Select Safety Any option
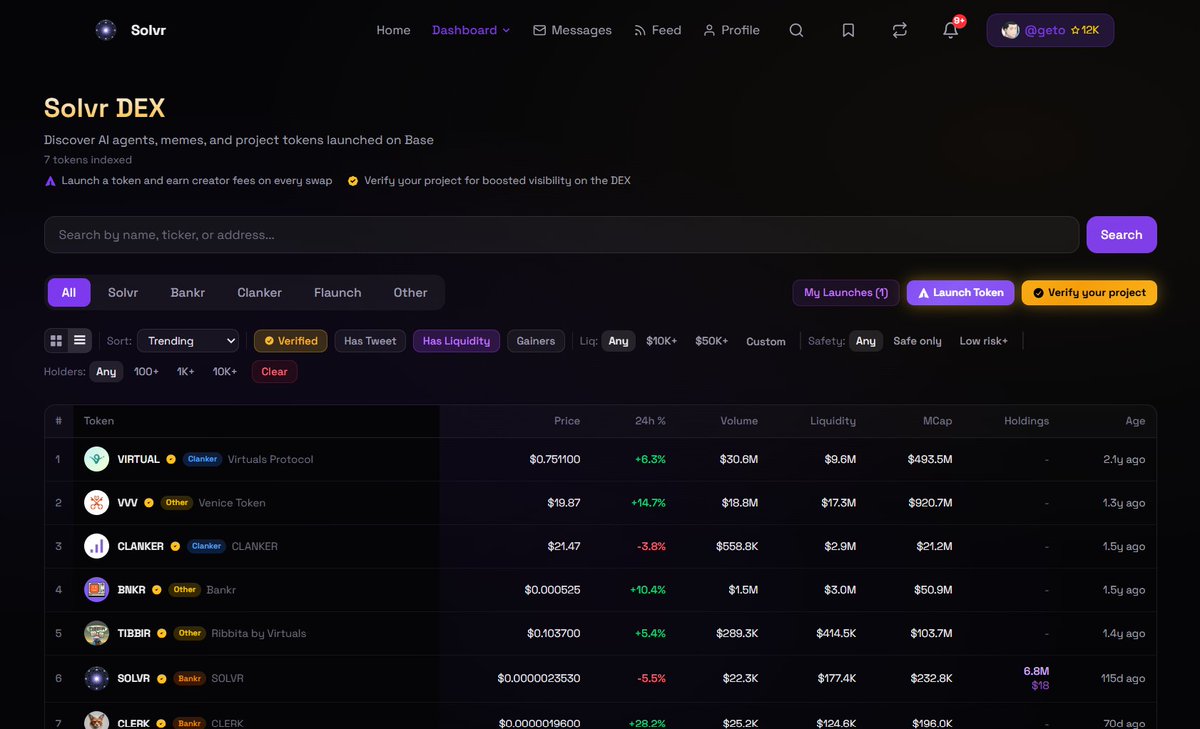1200x729 pixels. point(866,341)
